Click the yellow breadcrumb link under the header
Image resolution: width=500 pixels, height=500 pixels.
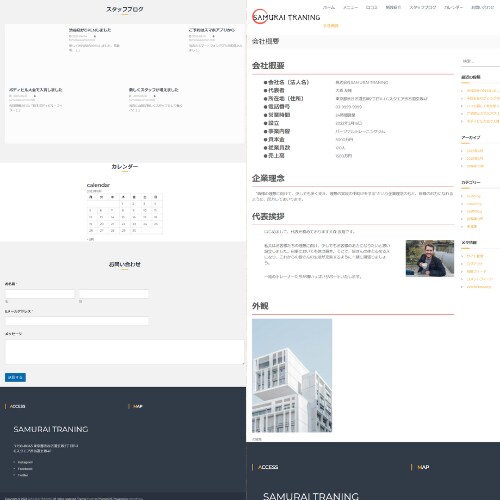pos(331,26)
